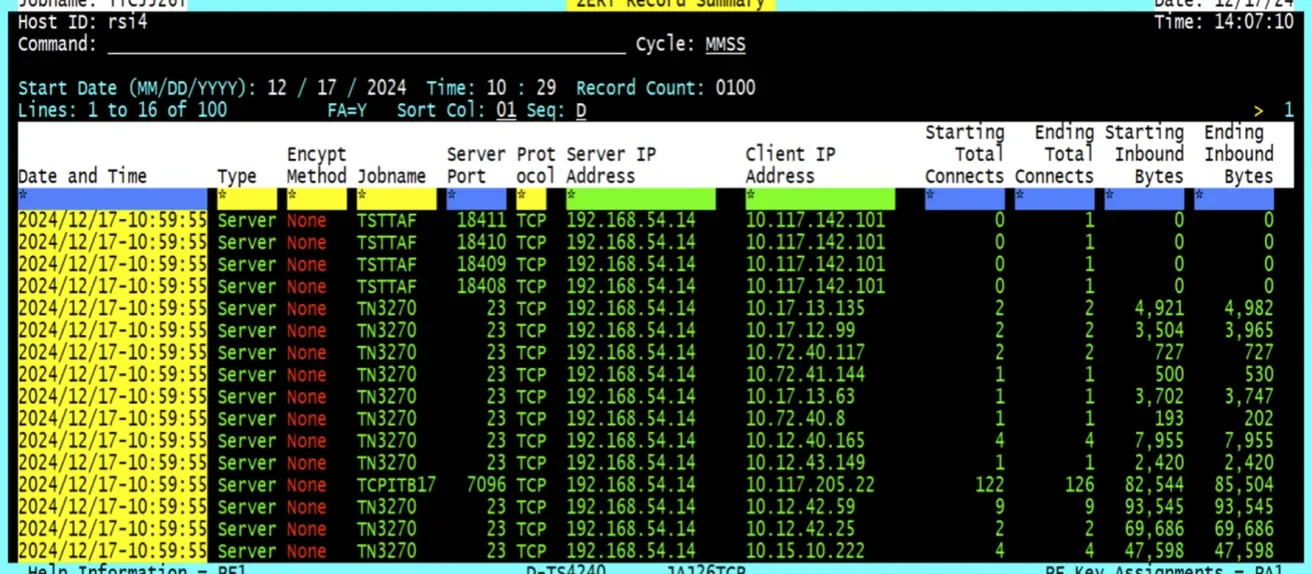Click client IP 10.72.41.144
The image size is (1312, 574).
tap(805, 374)
